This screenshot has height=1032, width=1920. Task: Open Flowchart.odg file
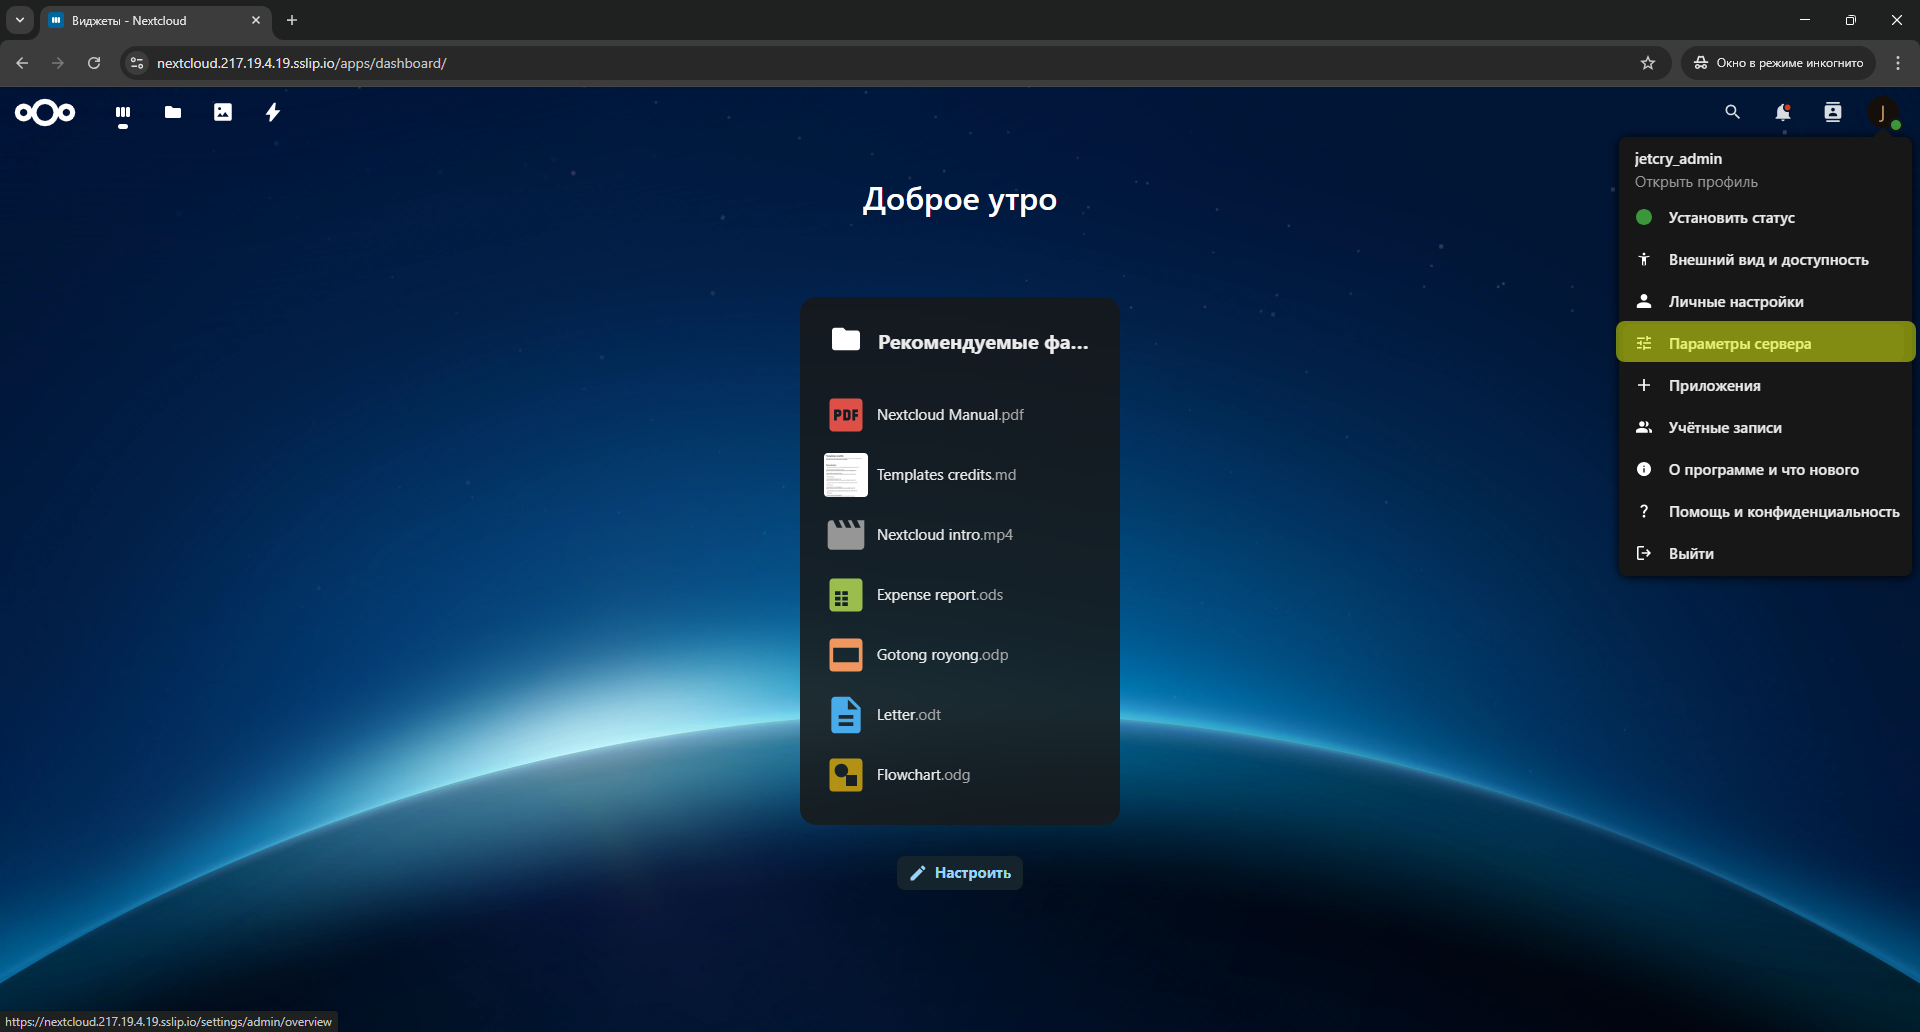(x=960, y=775)
